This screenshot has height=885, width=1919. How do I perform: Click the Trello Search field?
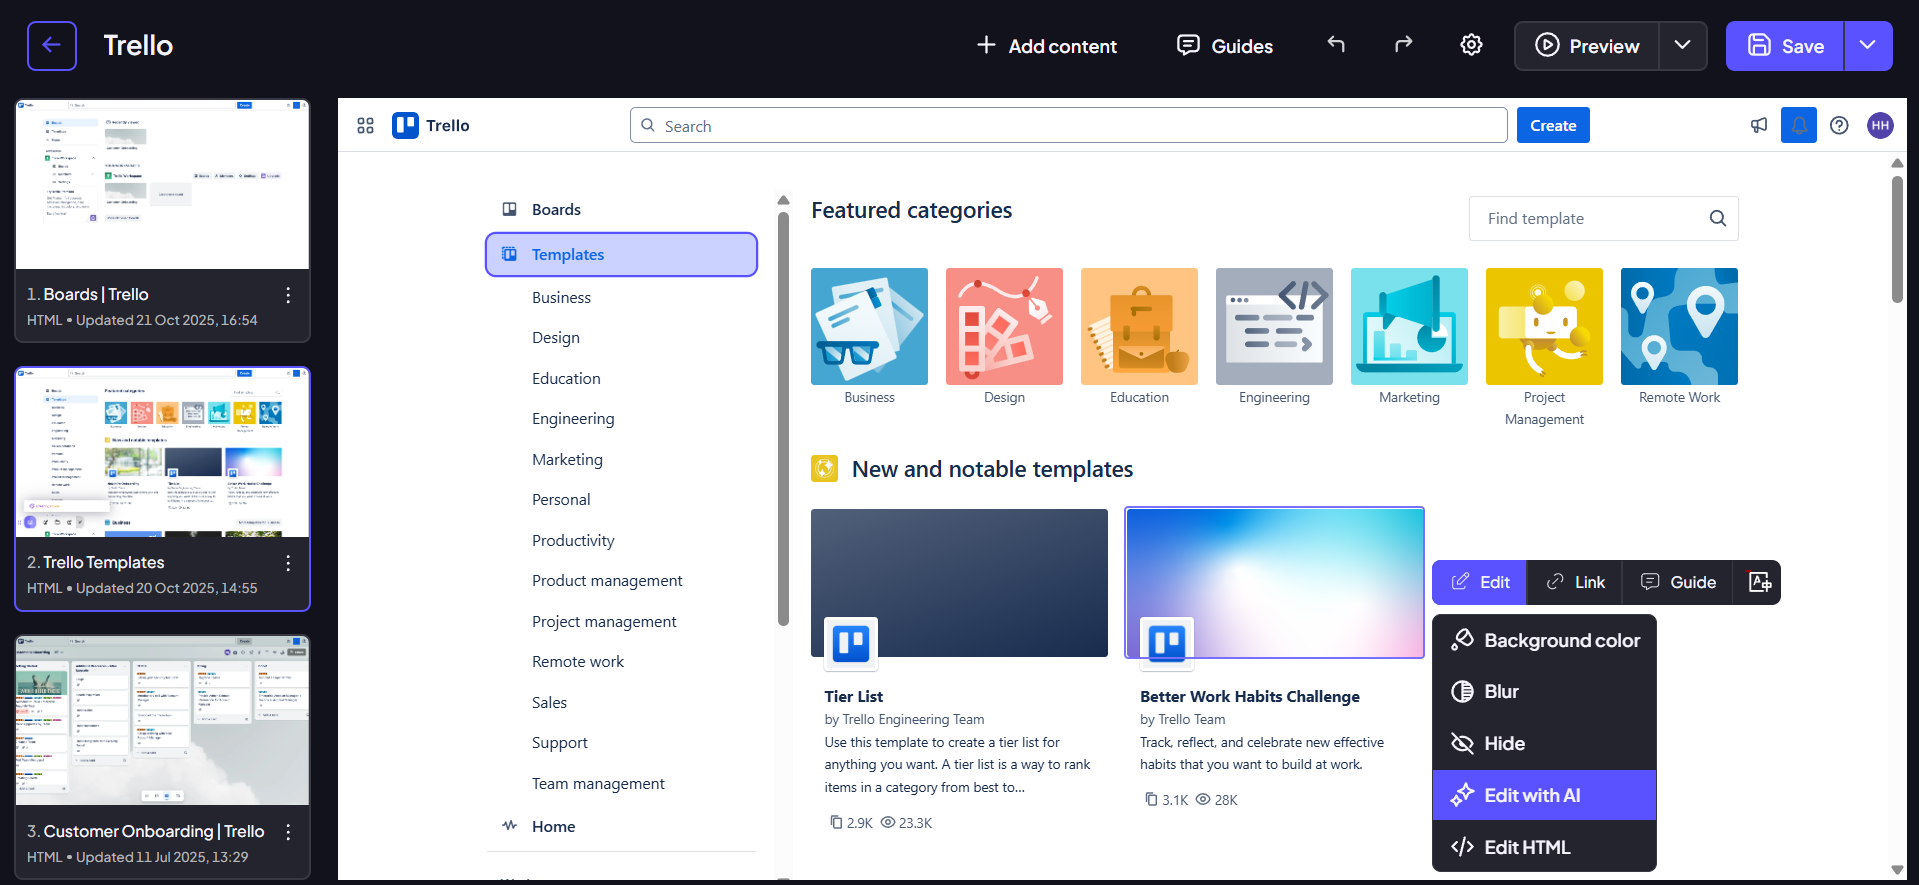pyautogui.click(x=1069, y=126)
